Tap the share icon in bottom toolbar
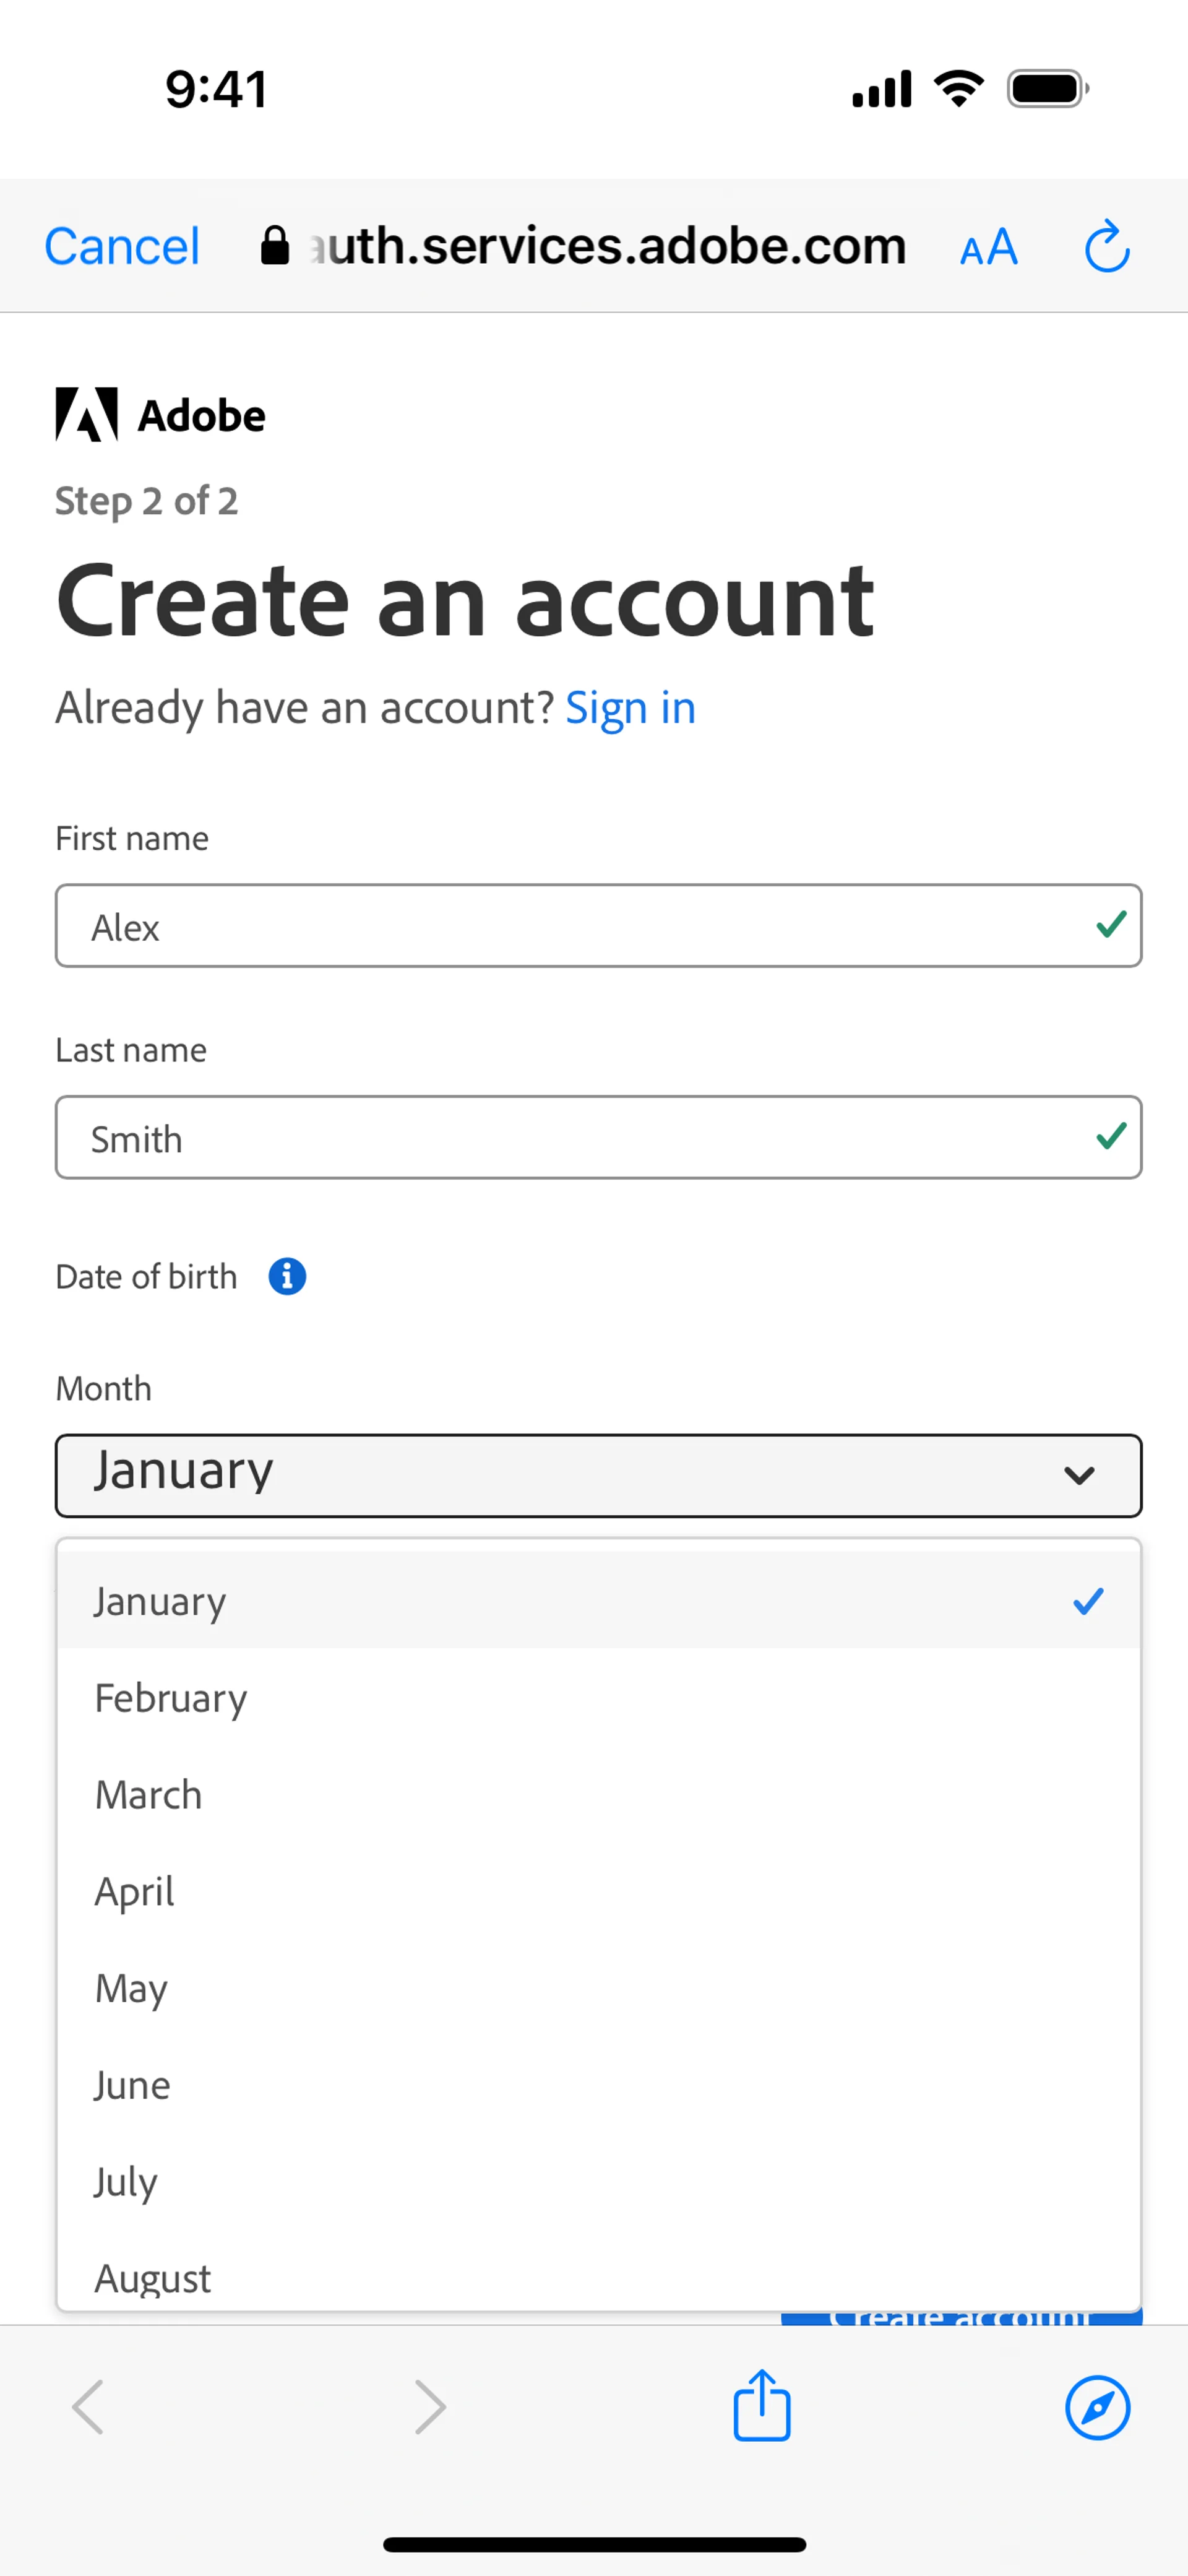 point(762,2406)
